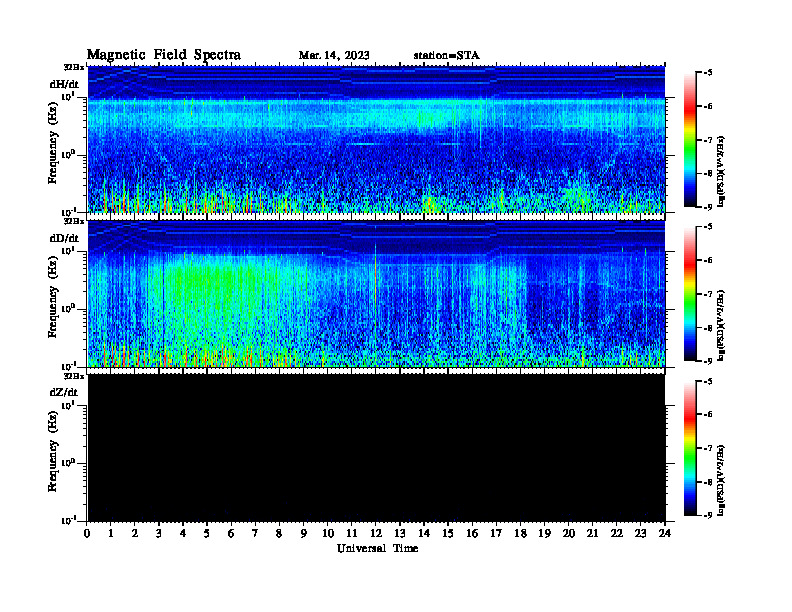Click the 10^-1 frequency tick of dZ/dt panel

[x=68, y=520]
